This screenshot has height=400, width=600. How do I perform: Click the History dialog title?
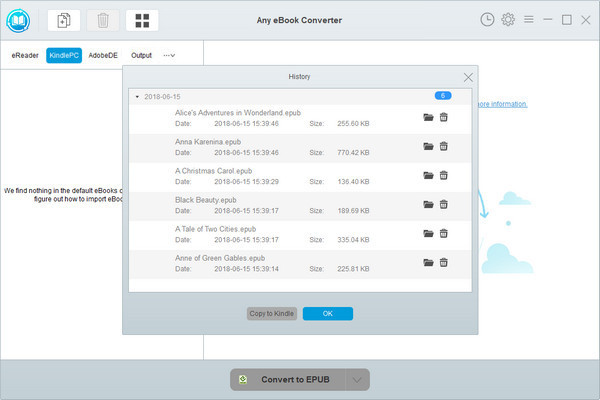tap(299, 77)
